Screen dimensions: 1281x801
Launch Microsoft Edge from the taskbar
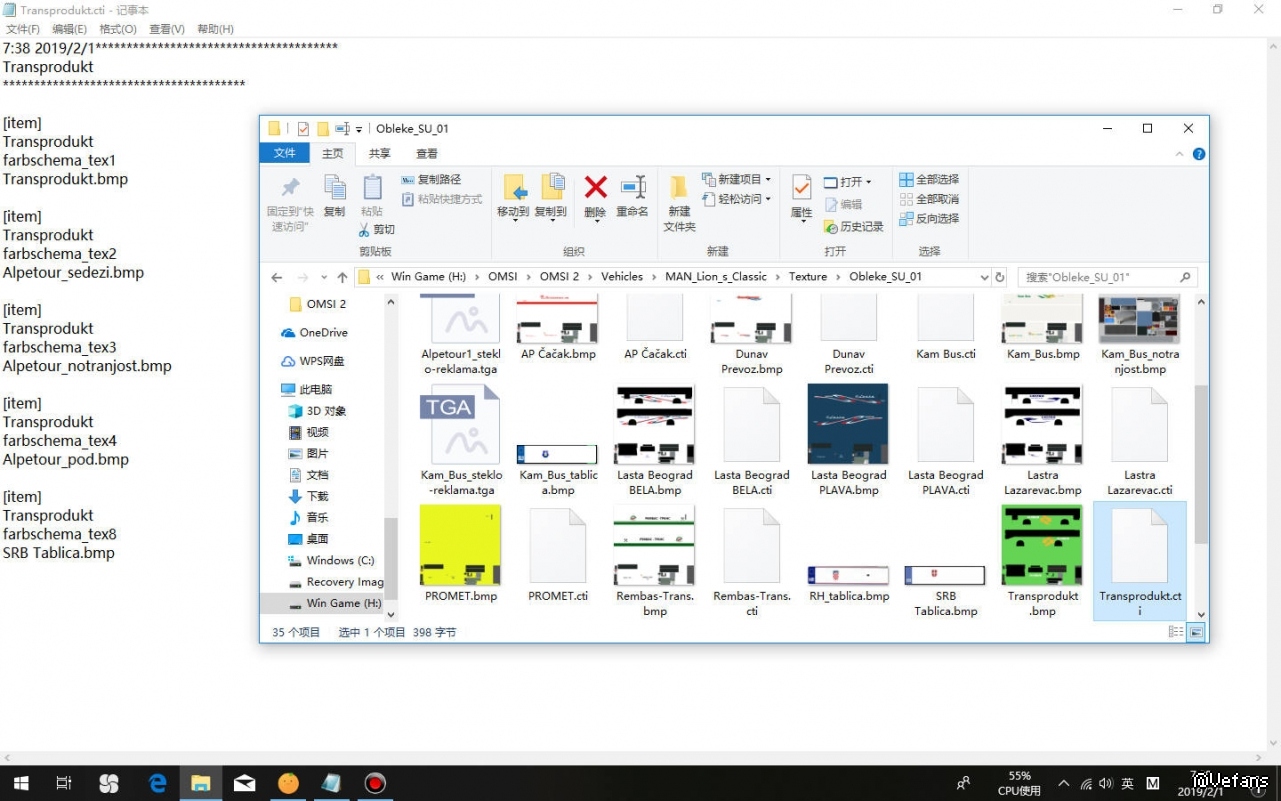157,783
